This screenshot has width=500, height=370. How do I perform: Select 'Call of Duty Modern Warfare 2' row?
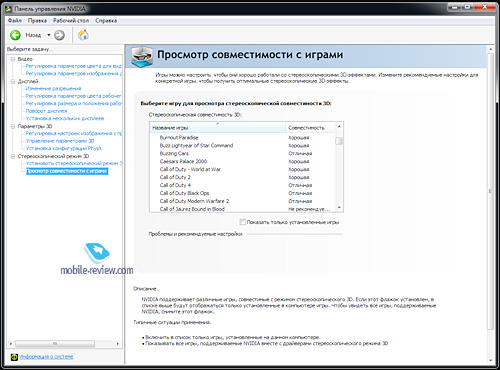(x=243, y=201)
